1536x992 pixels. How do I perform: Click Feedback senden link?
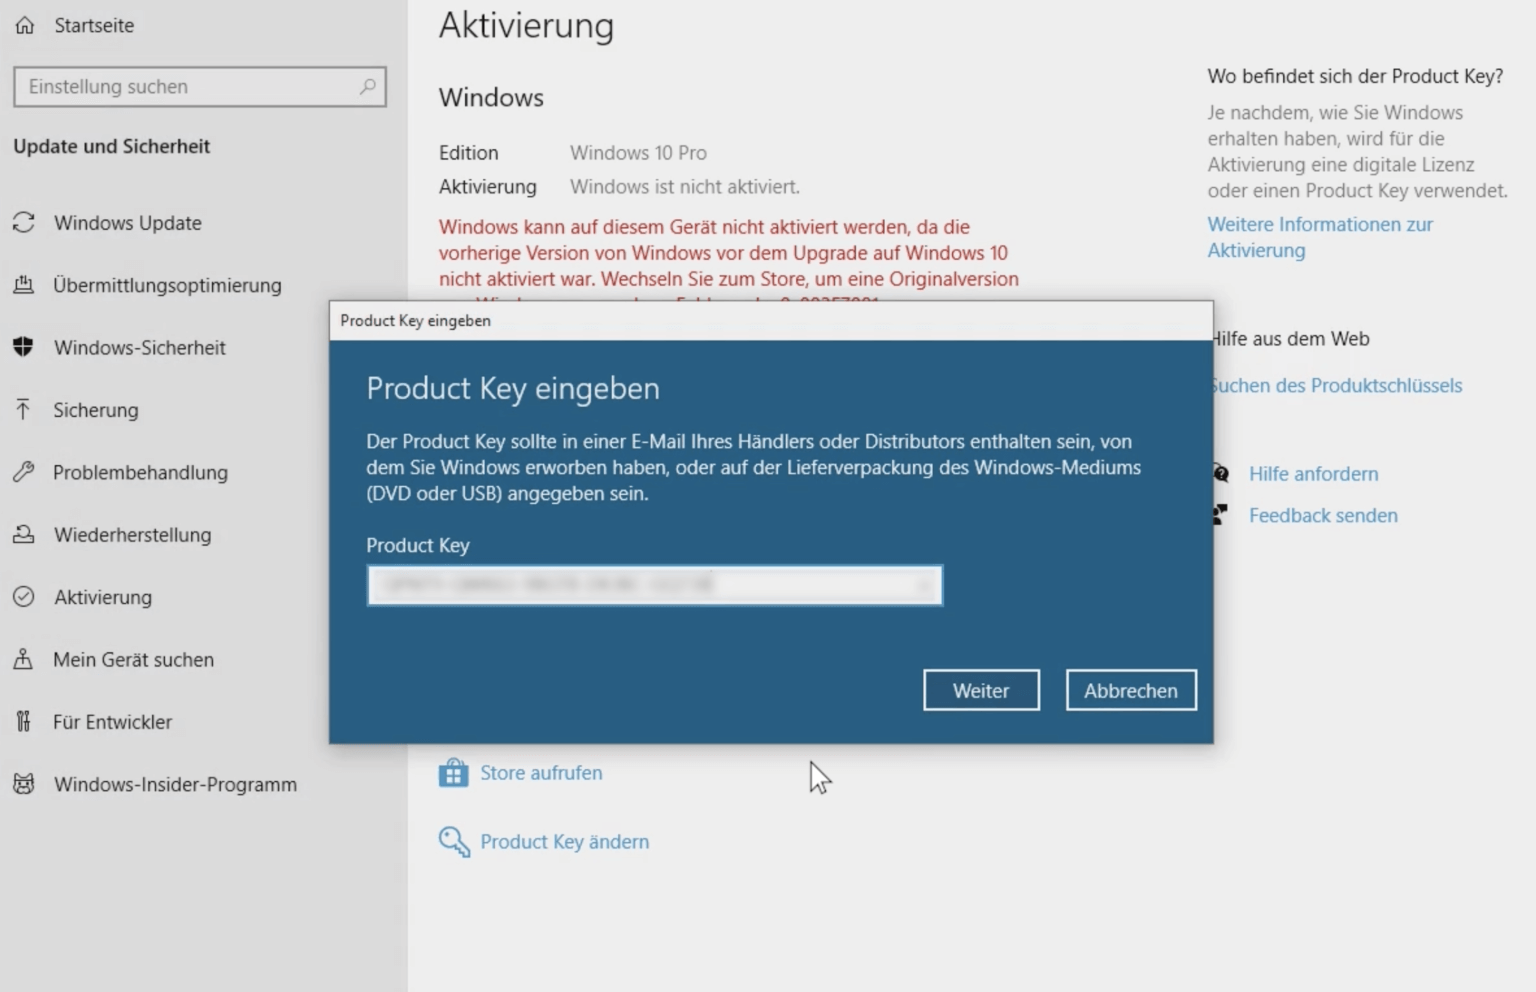(x=1323, y=516)
